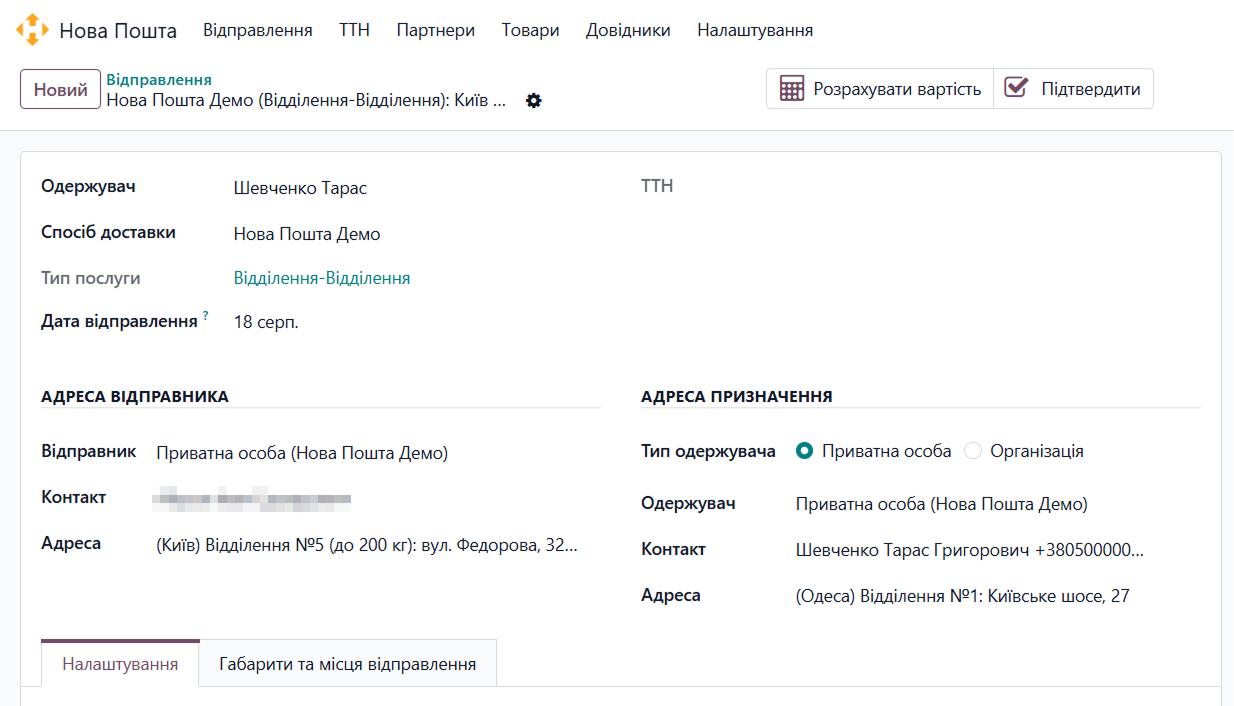
Task: Click the Новий button
Action: [61, 89]
